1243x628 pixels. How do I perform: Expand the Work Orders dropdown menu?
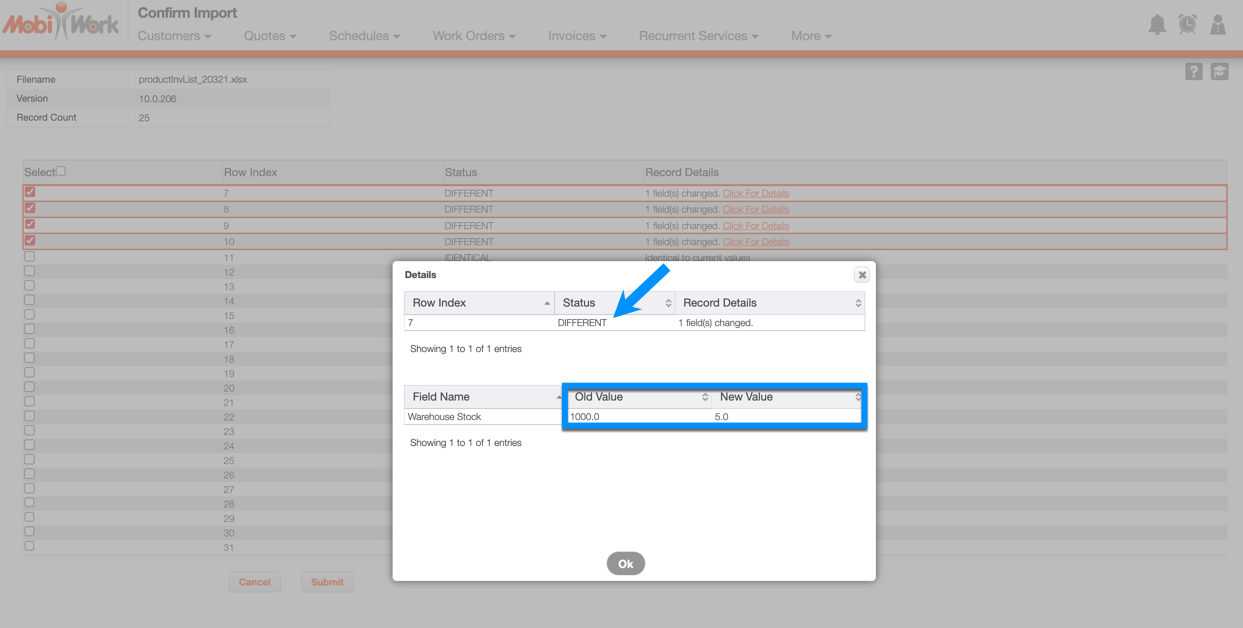click(474, 36)
